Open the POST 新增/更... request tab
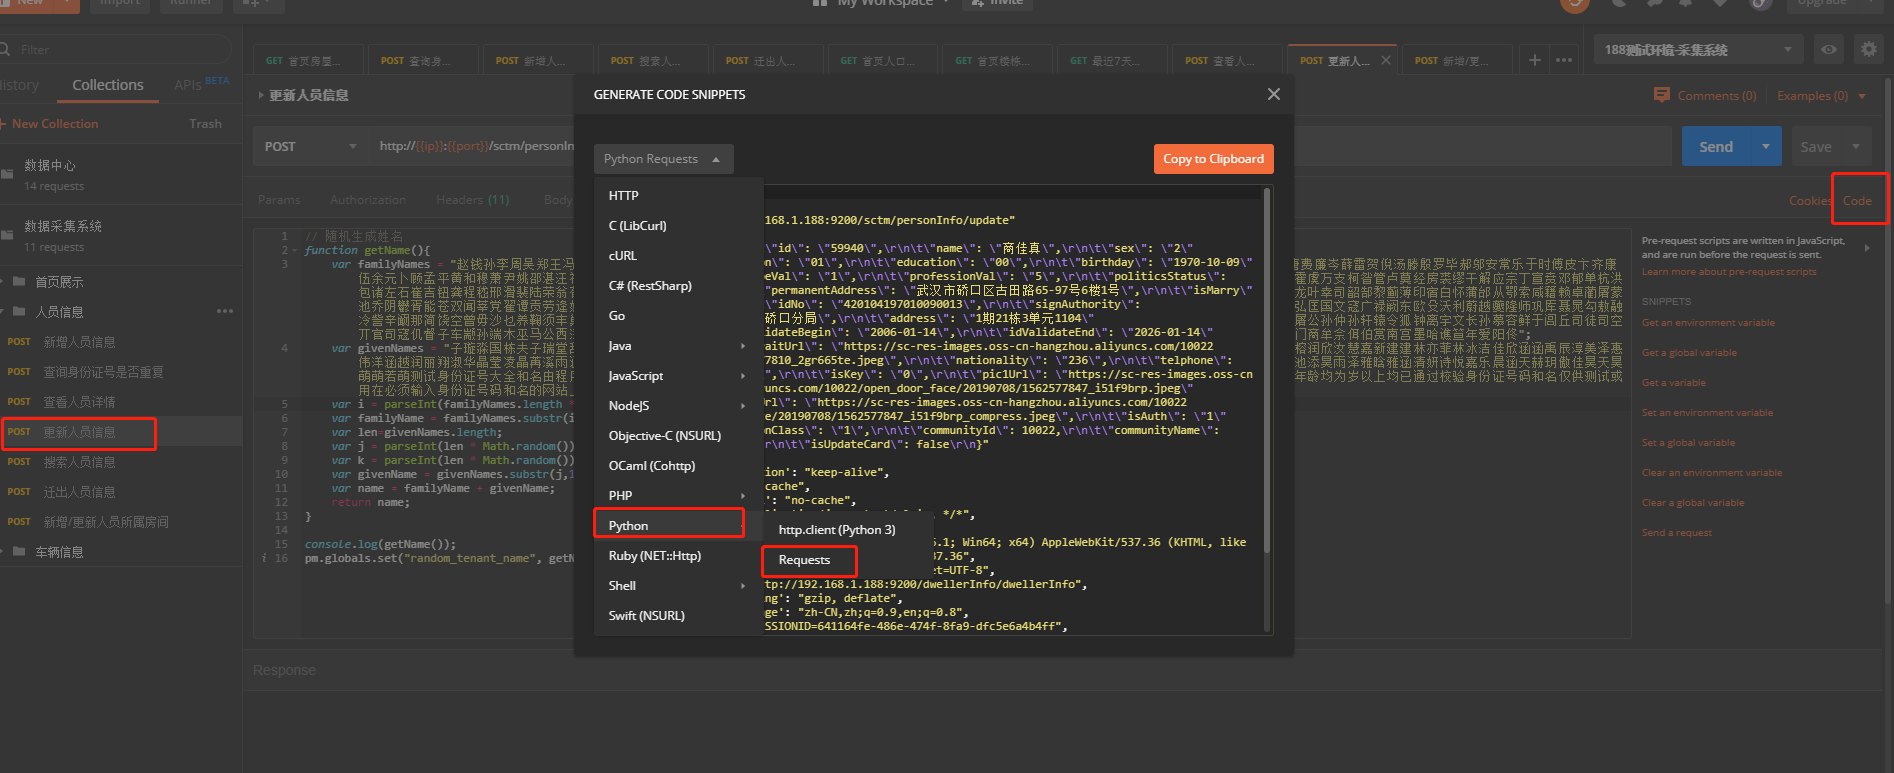 pos(1458,60)
